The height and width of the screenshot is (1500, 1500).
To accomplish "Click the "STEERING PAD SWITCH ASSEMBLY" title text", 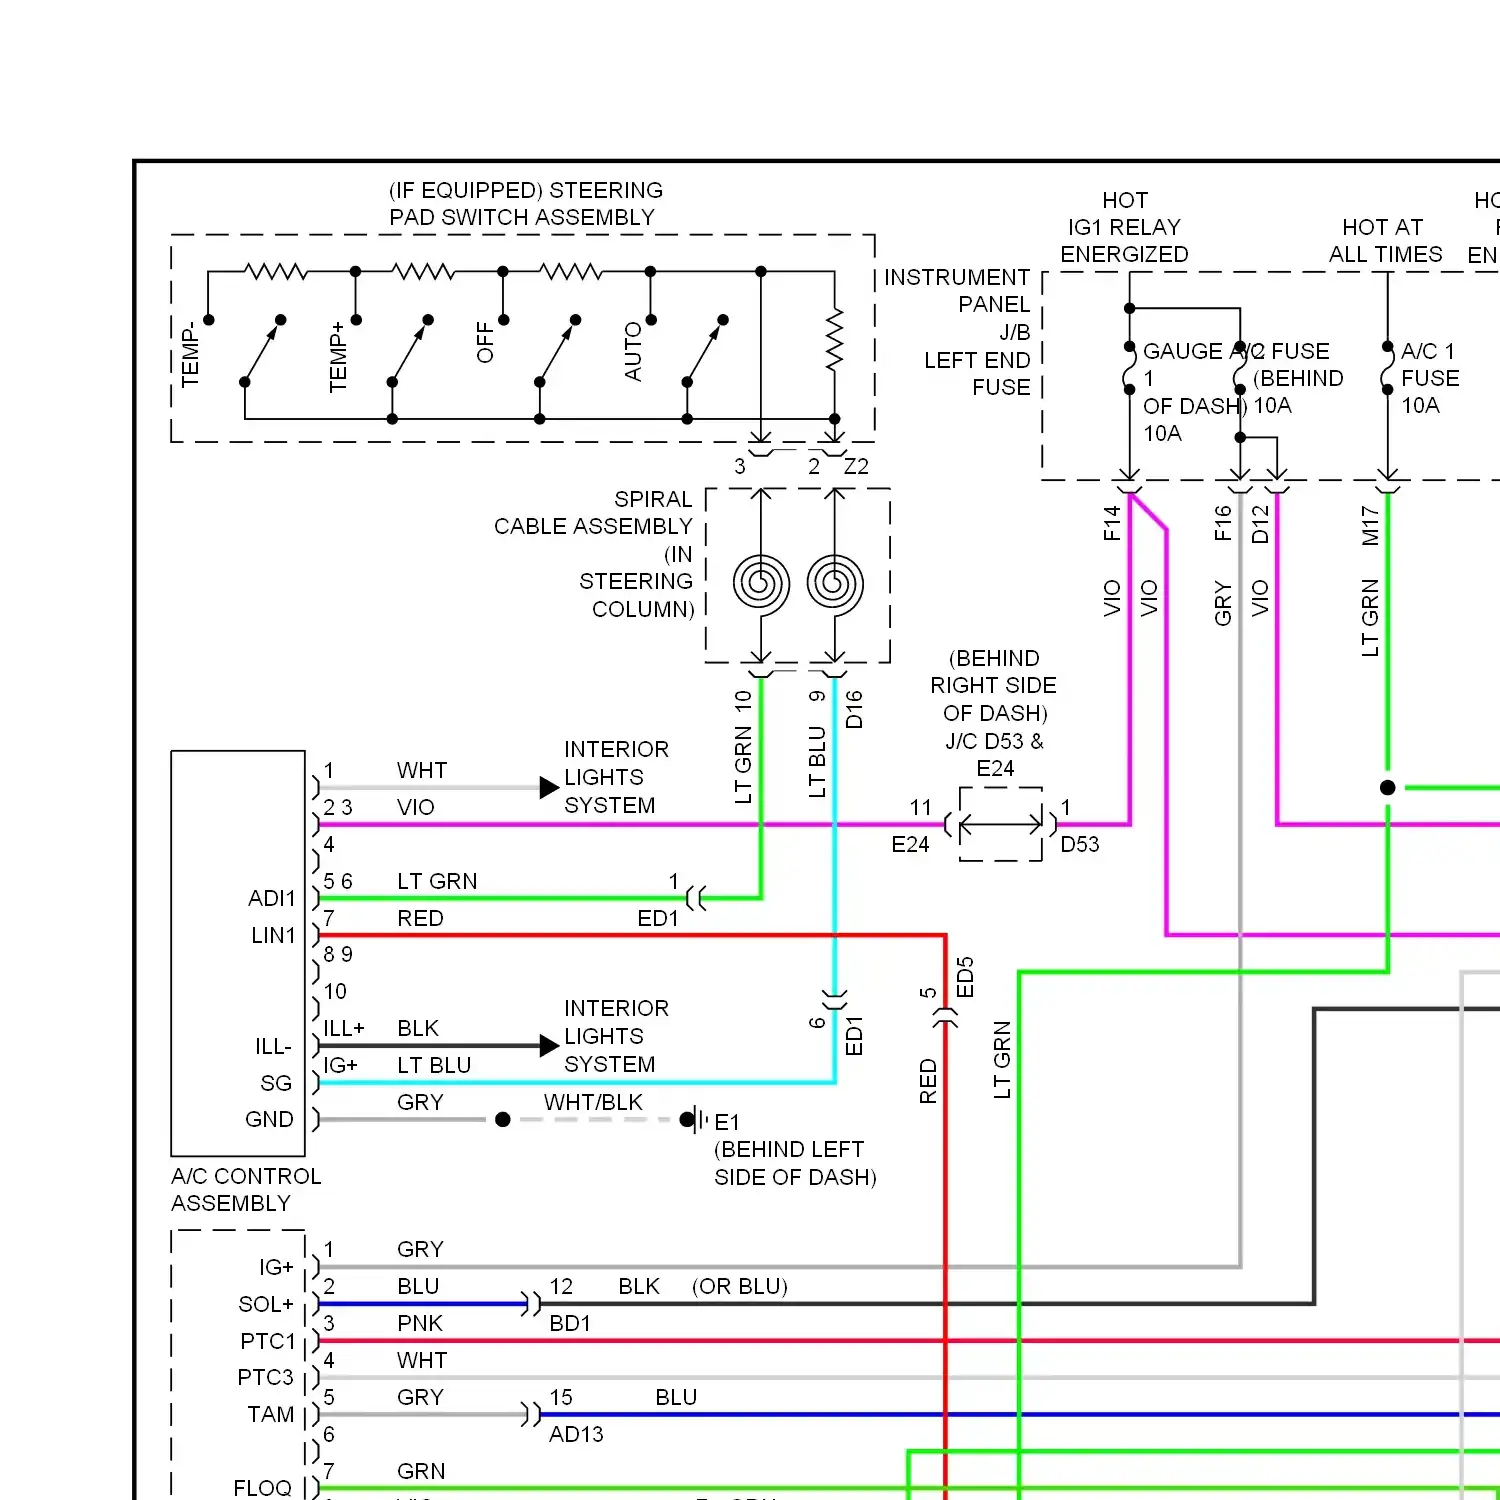I will coord(526,204).
